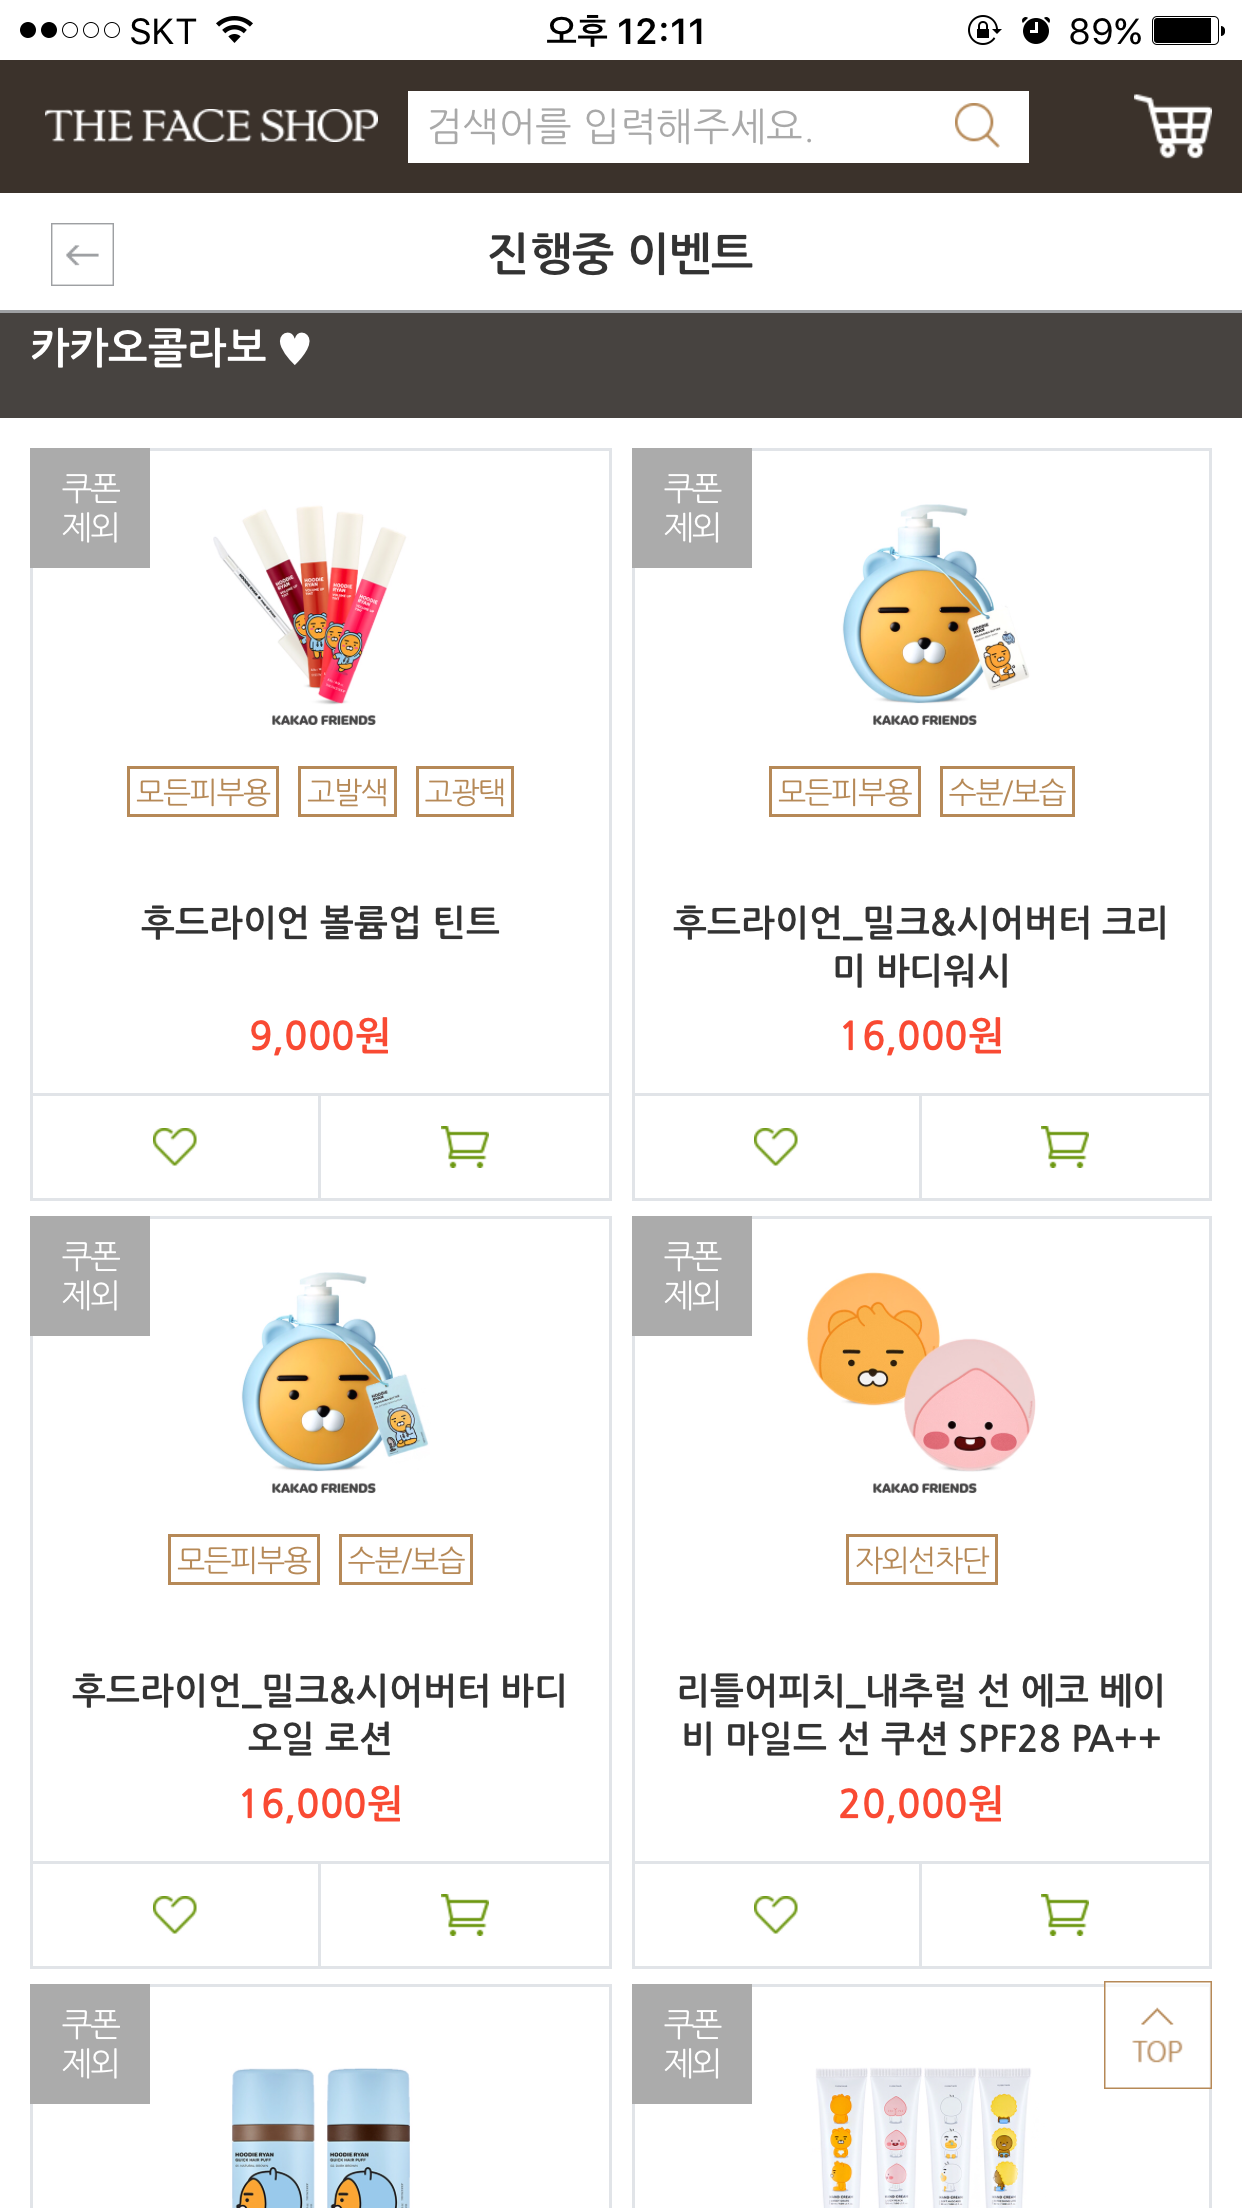Select the 자외선차단 tag

click(921, 1560)
